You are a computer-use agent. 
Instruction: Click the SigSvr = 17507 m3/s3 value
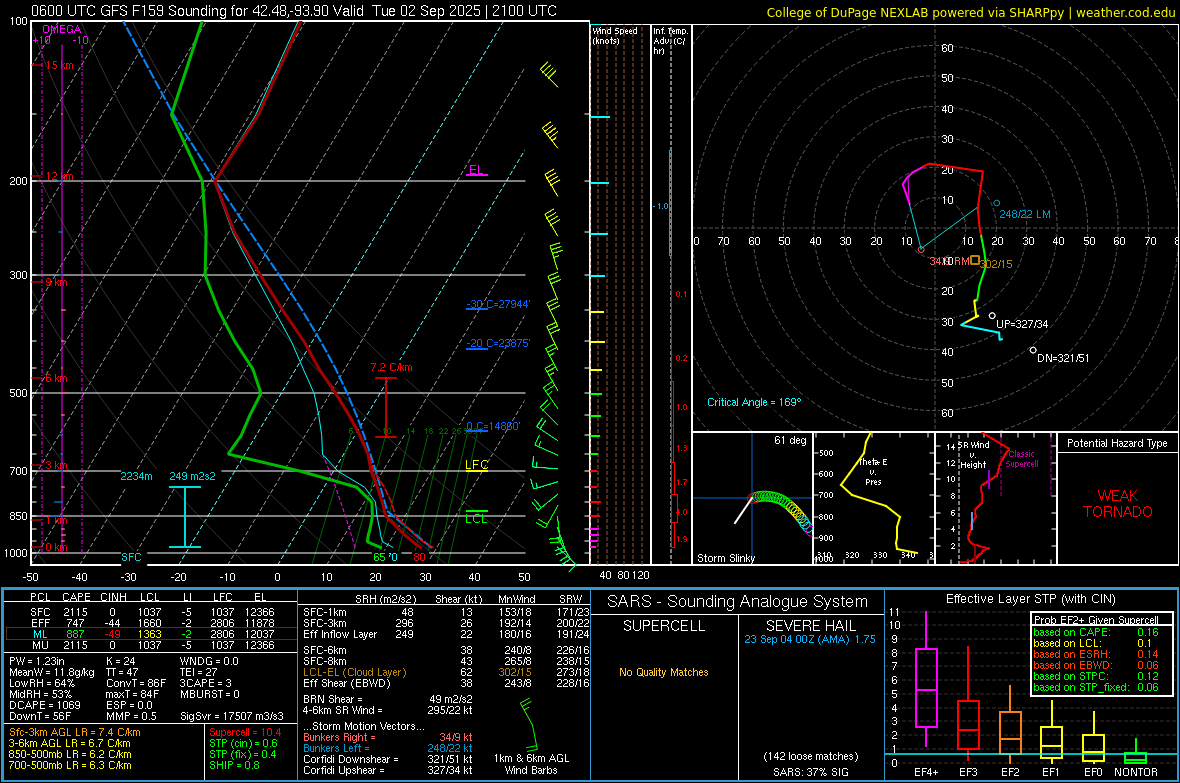click(x=232, y=717)
